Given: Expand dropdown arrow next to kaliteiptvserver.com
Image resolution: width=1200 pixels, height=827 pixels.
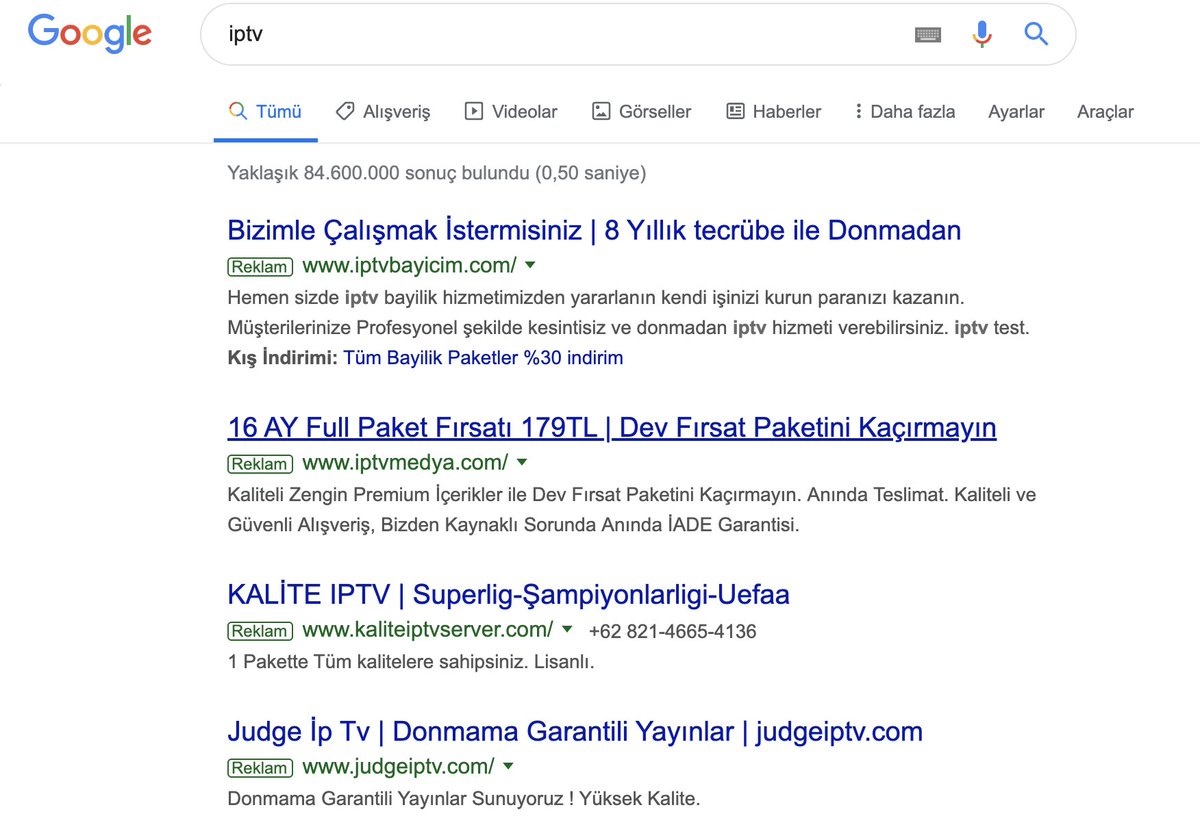Looking at the screenshot, I should coord(567,629).
